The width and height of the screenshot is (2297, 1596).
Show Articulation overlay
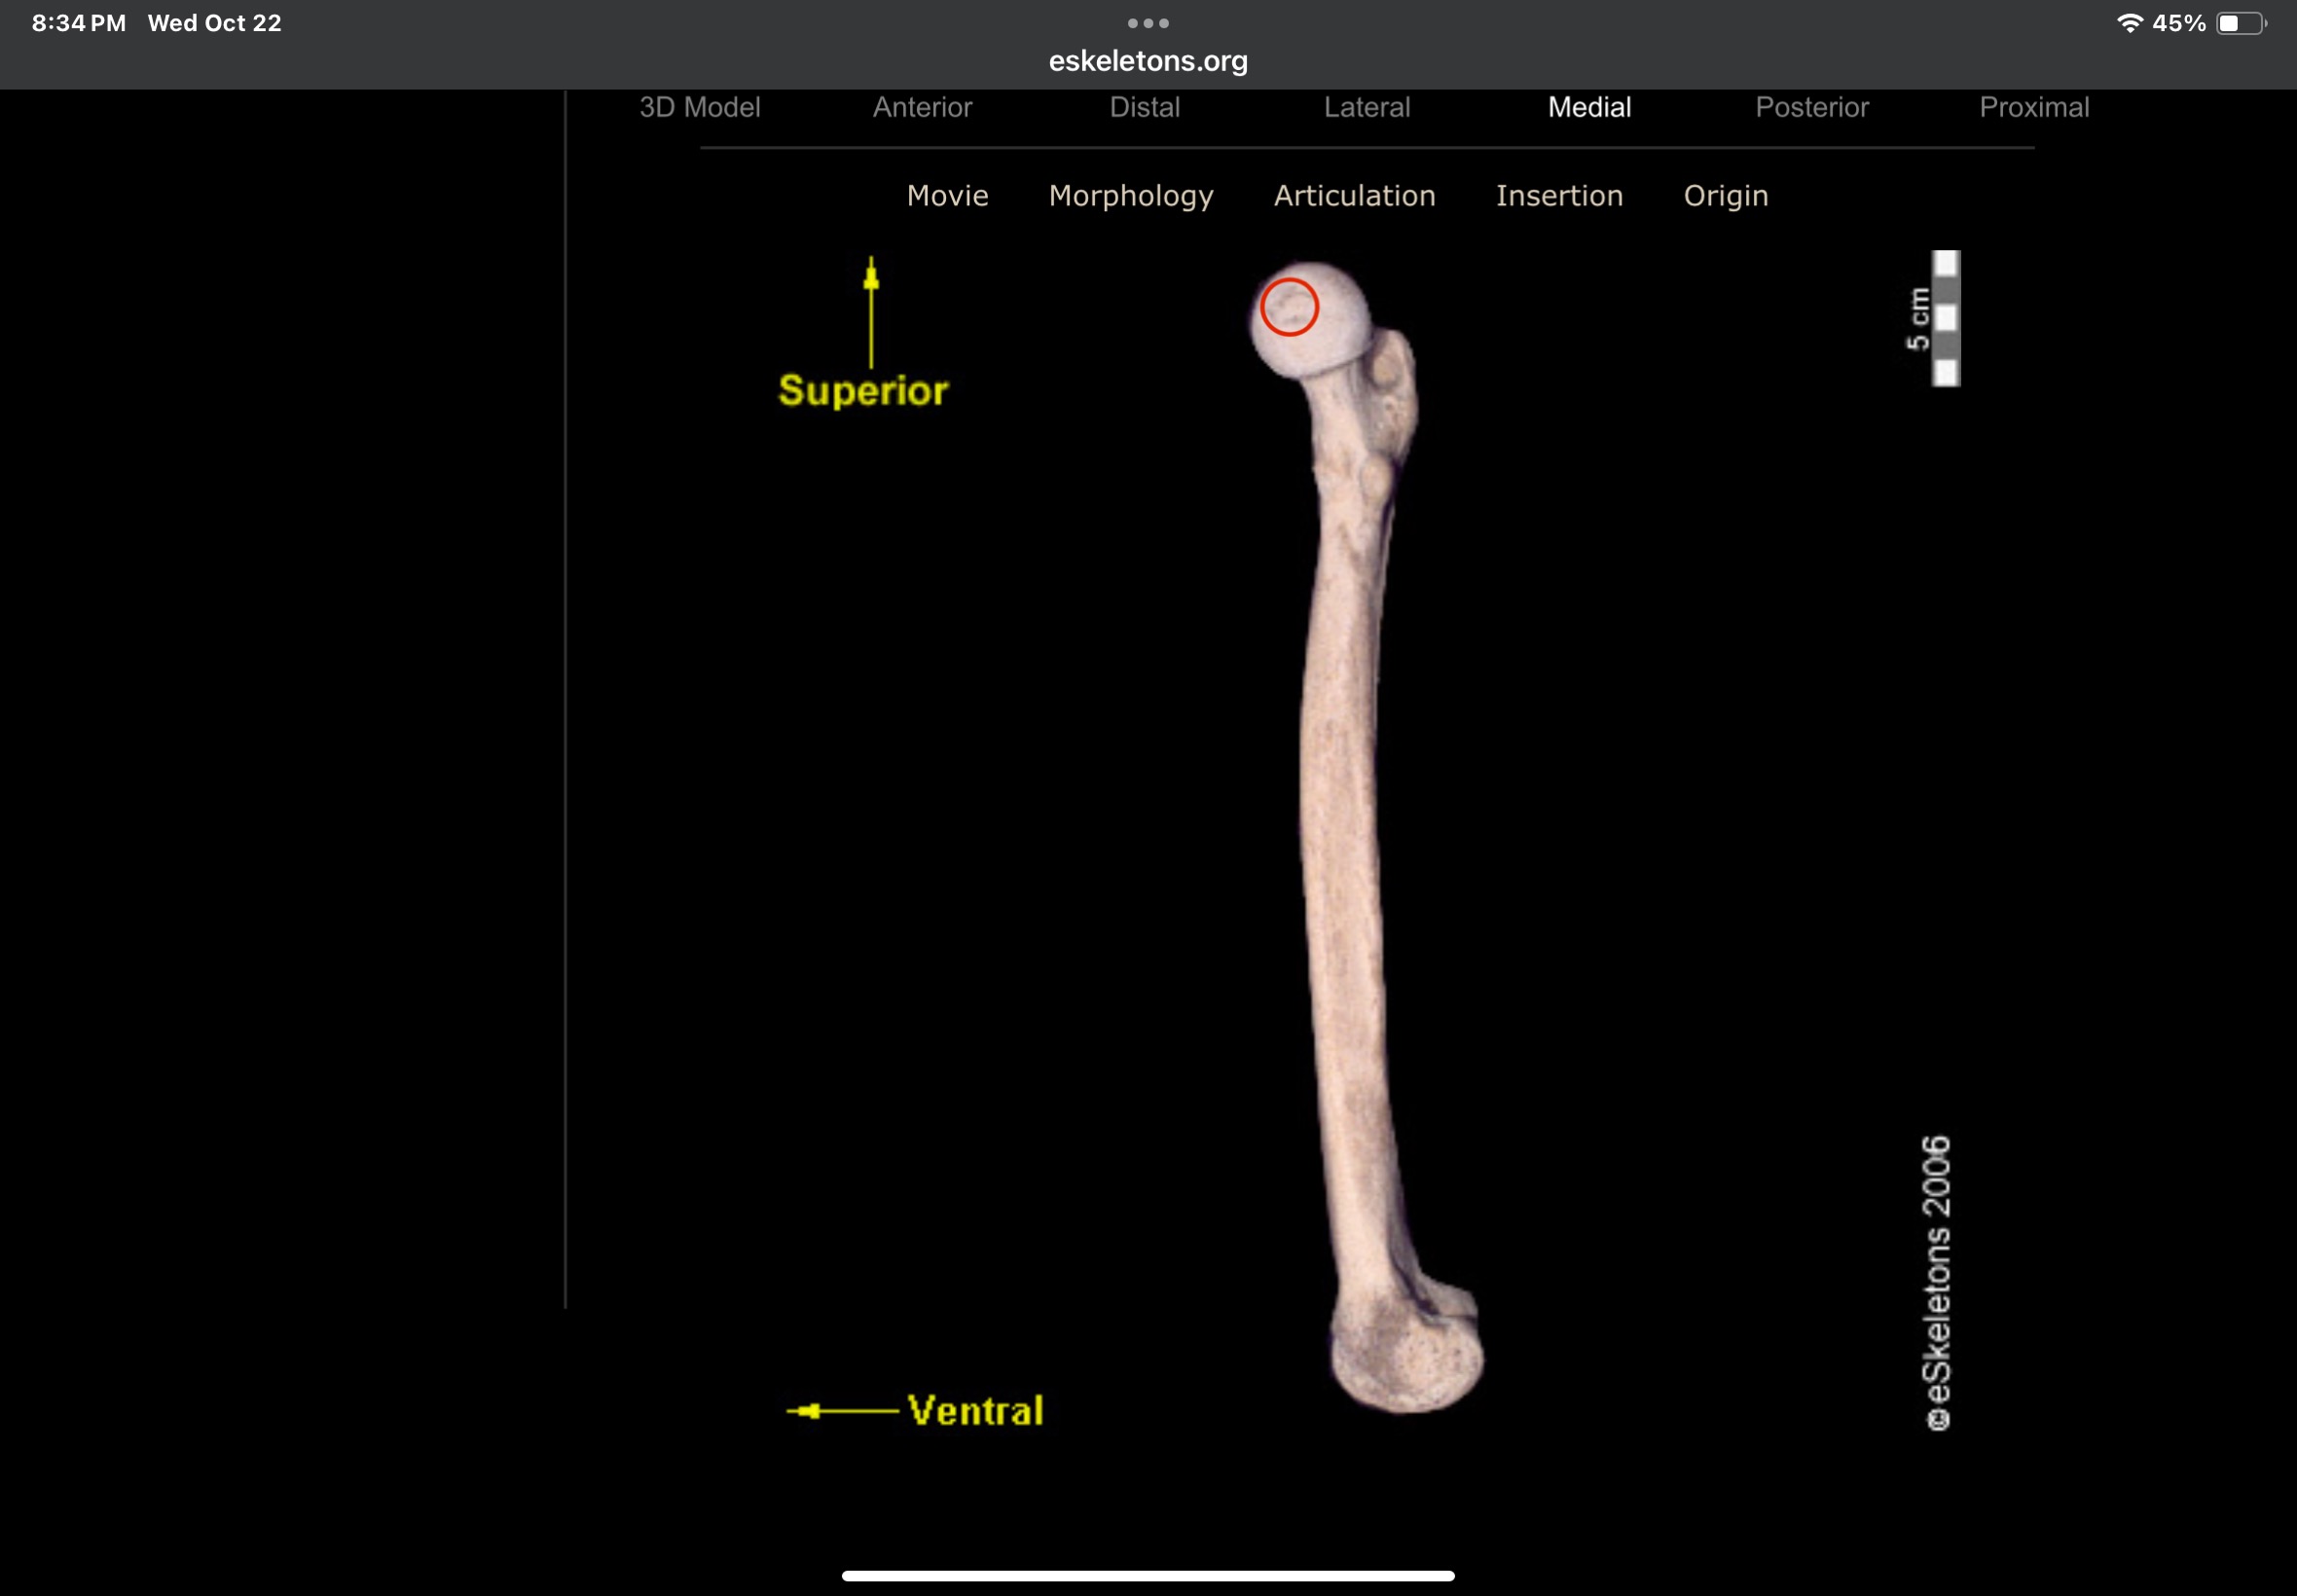1354,196
